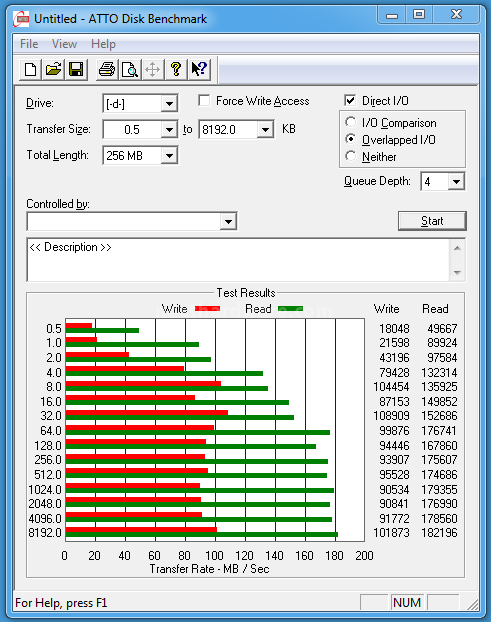This screenshot has height=622, width=491.
Task: Click the red write bar for 32.0
Action: 147,413
